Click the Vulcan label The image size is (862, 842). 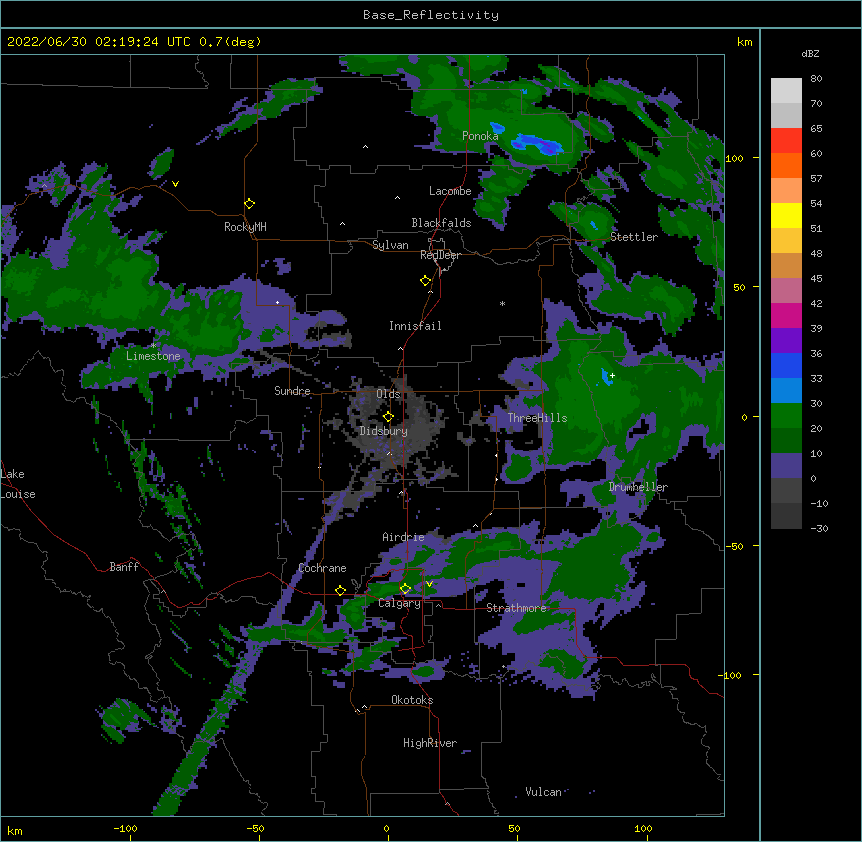[543, 792]
